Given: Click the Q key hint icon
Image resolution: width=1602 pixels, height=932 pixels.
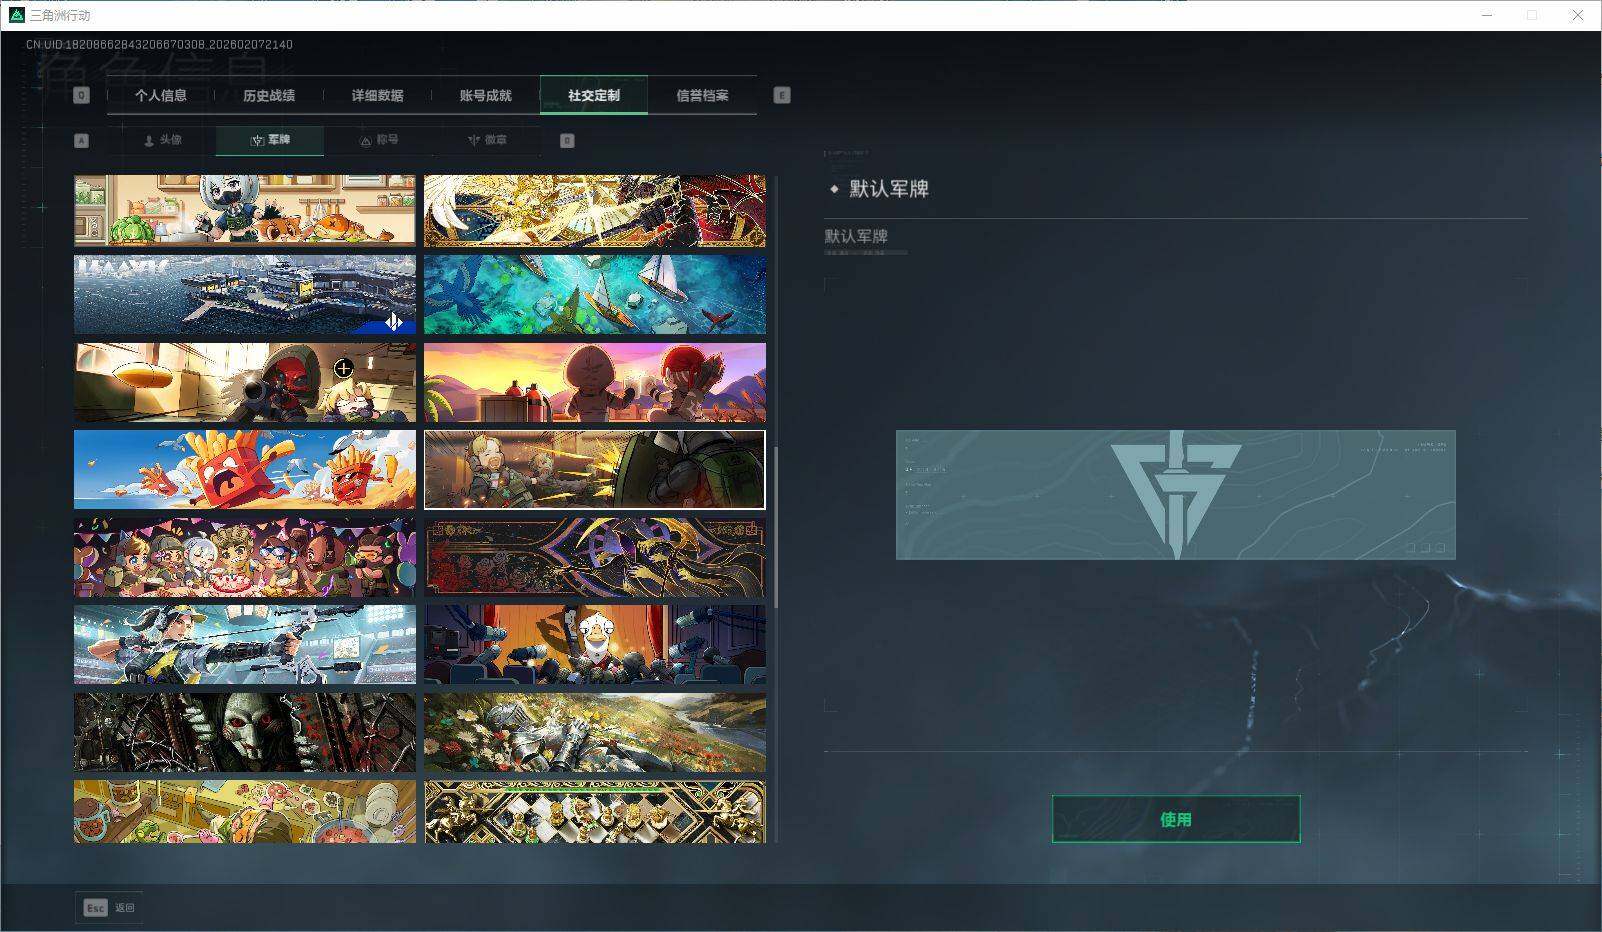Looking at the screenshot, I should coord(81,95).
